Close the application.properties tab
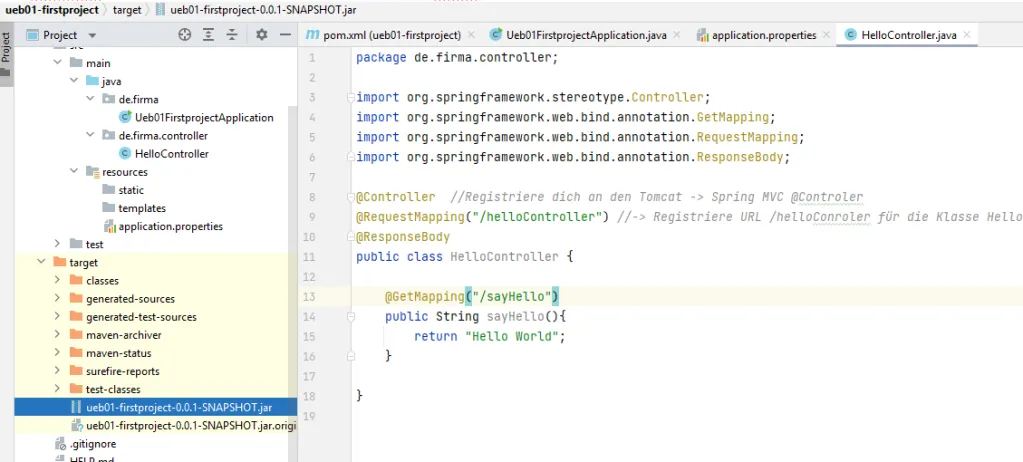1023x462 pixels. click(827, 35)
